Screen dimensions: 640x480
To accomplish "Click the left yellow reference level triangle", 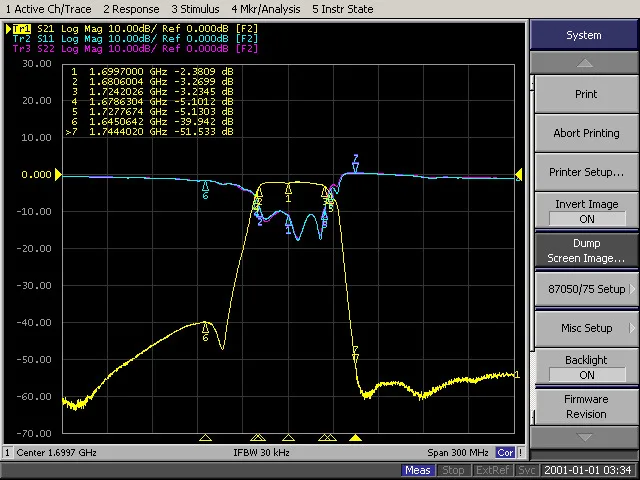I will tap(58, 175).
